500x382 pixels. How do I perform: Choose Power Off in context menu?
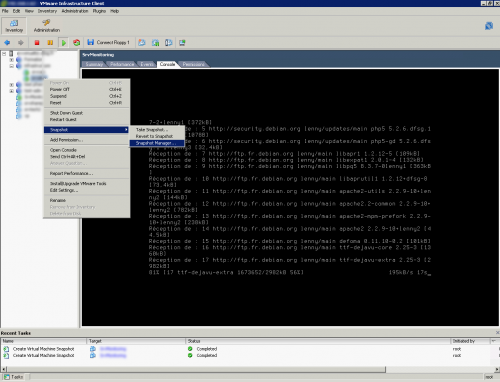pos(87,89)
